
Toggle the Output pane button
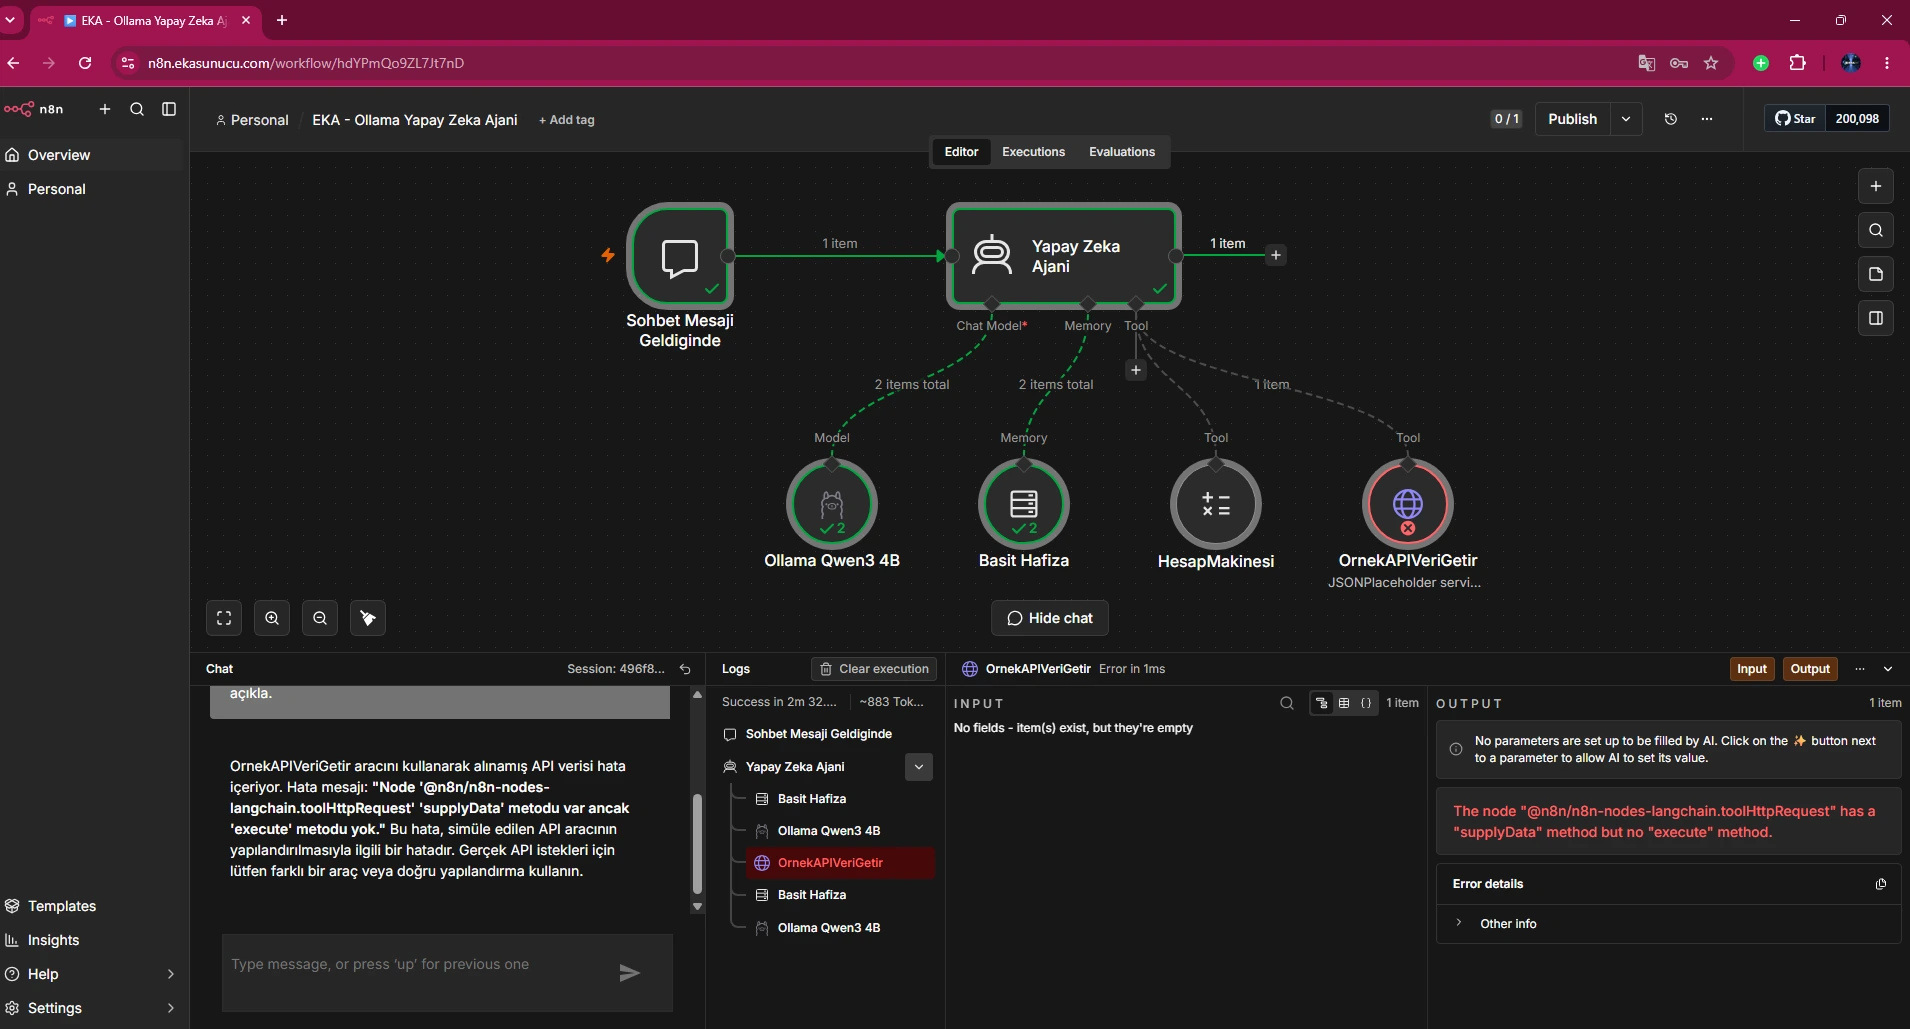pyautogui.click(x=1810, y=669)
